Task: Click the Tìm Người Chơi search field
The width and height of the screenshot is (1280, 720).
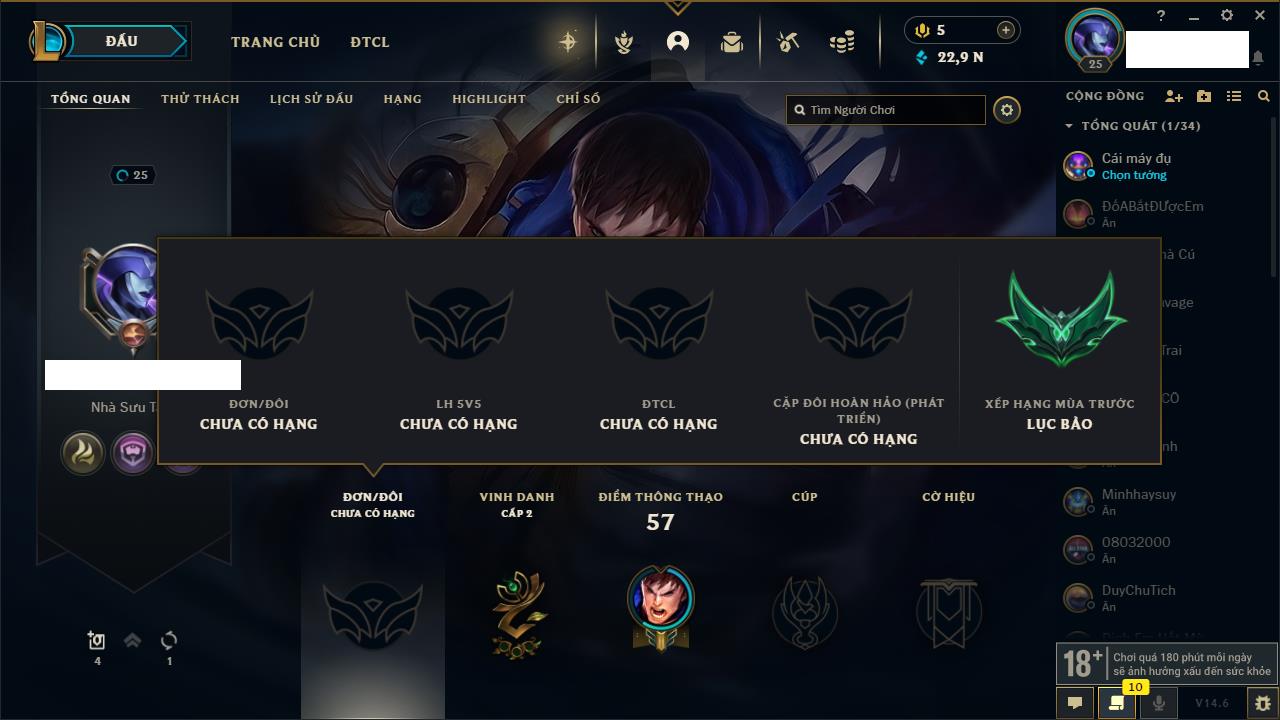Action: [x=886, y=110]
